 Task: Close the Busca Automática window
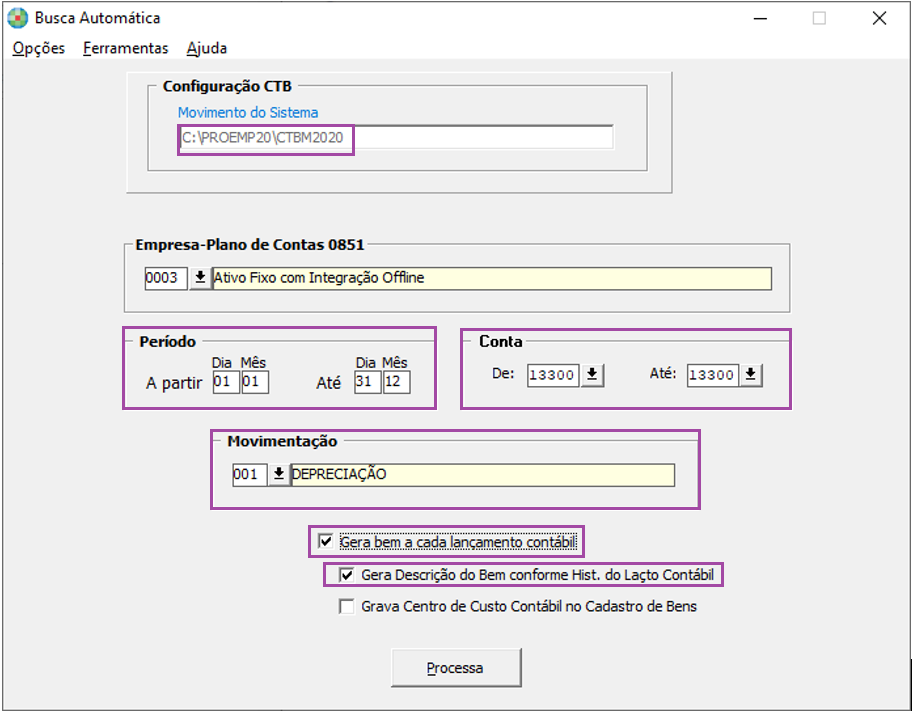(x=879, y=19)
